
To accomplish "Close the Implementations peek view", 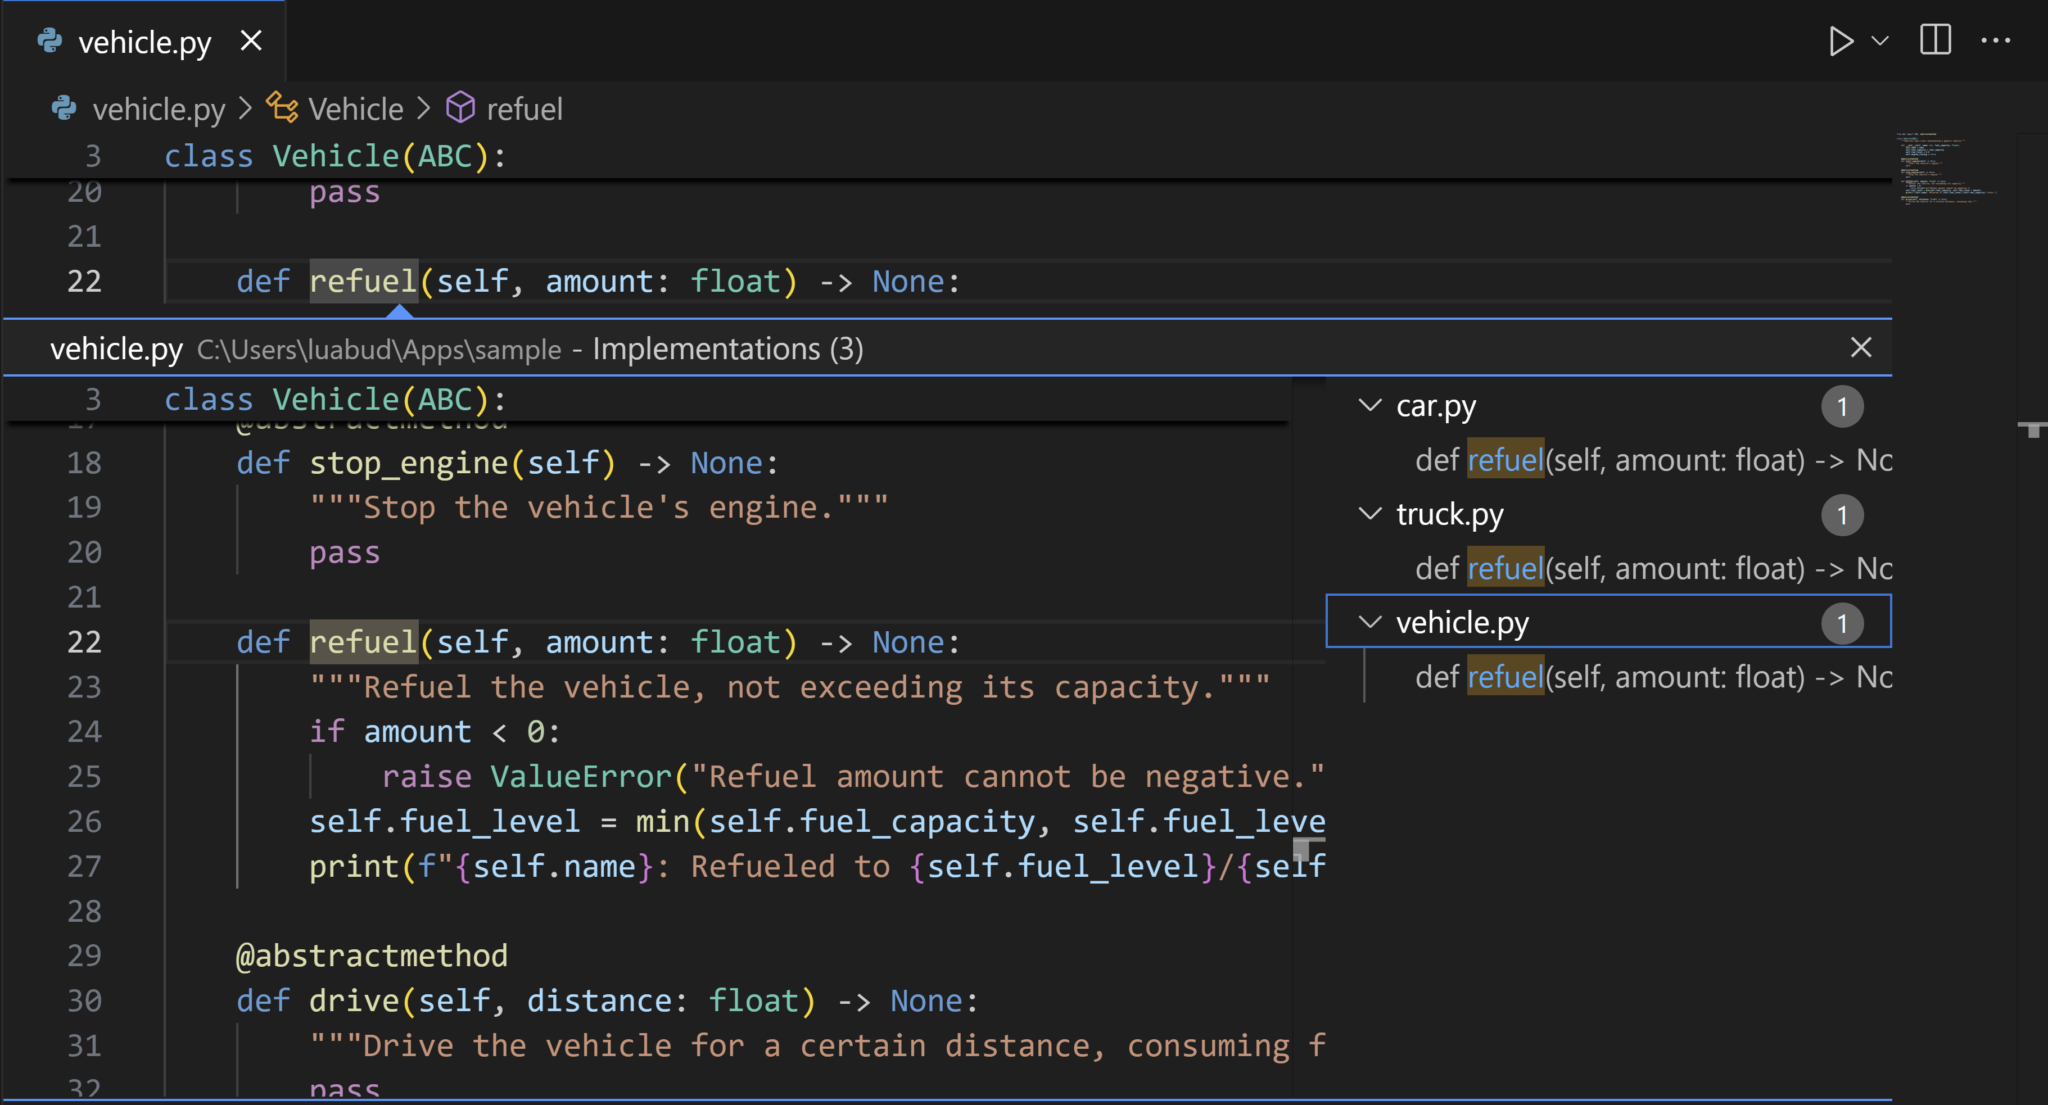I will [1860, 347].
